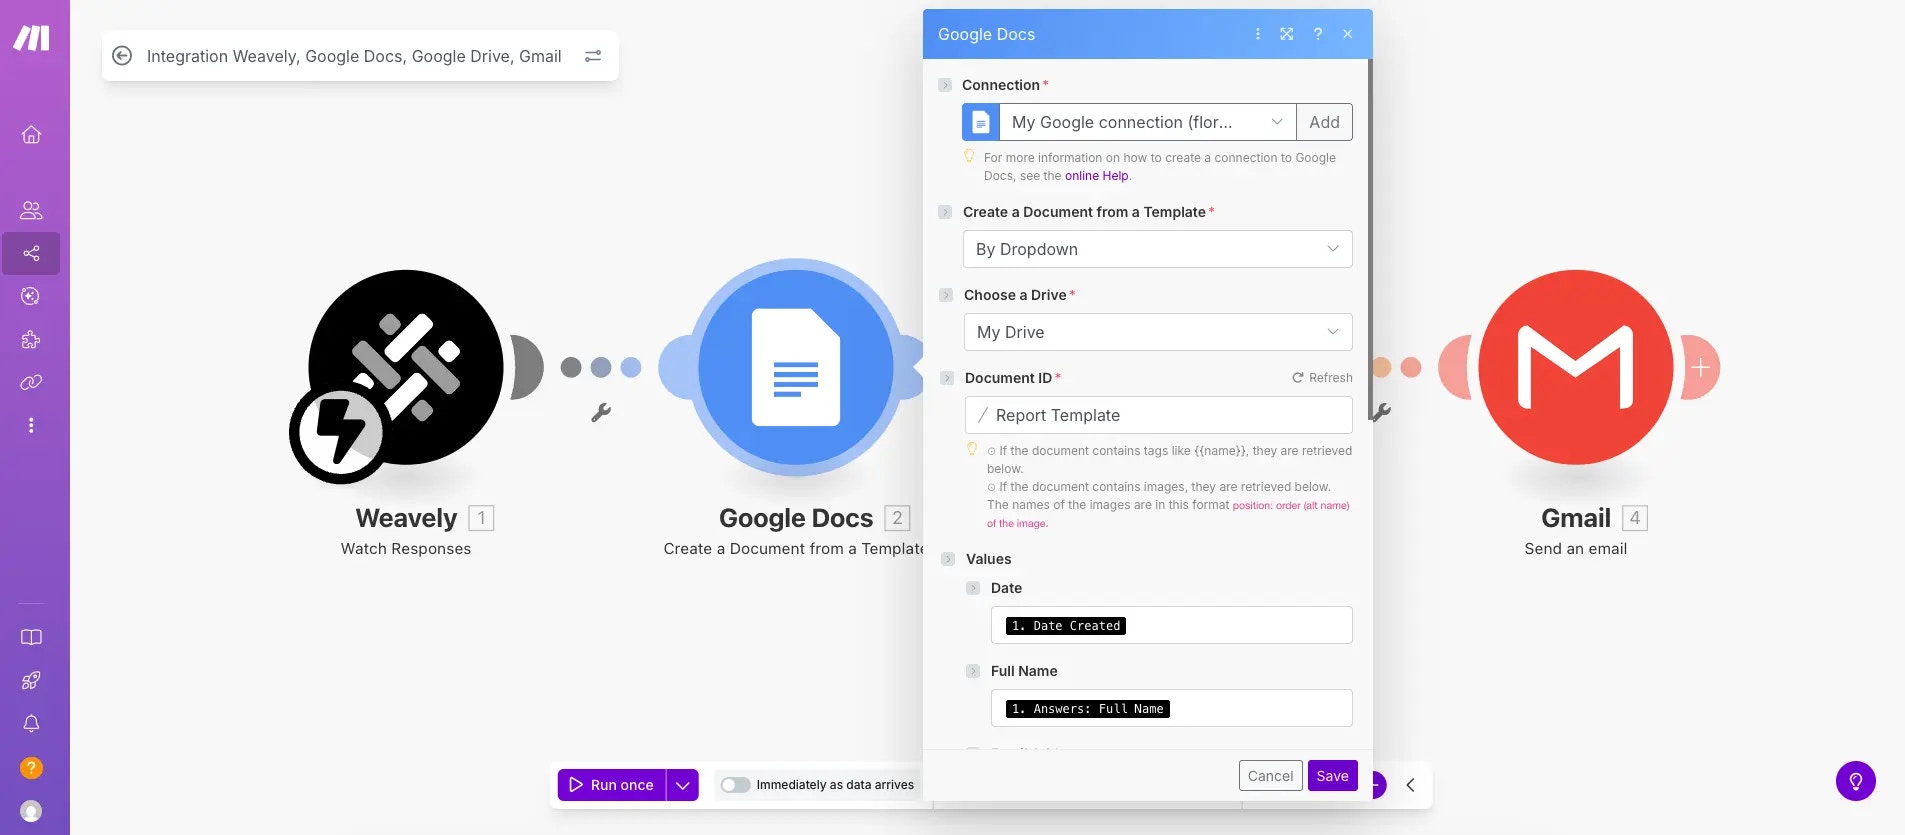Open the Google Docs module node
The height and width of the screenshot is (835, 1905).
[796, 367]
